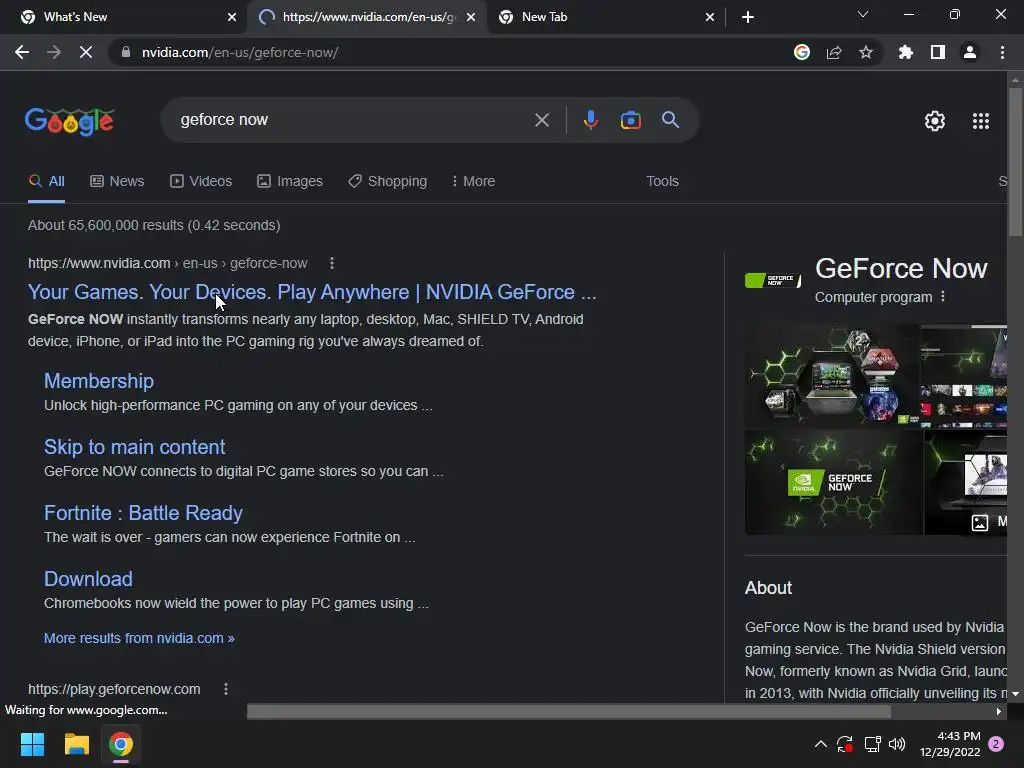Switch to News results

point(117,181)
